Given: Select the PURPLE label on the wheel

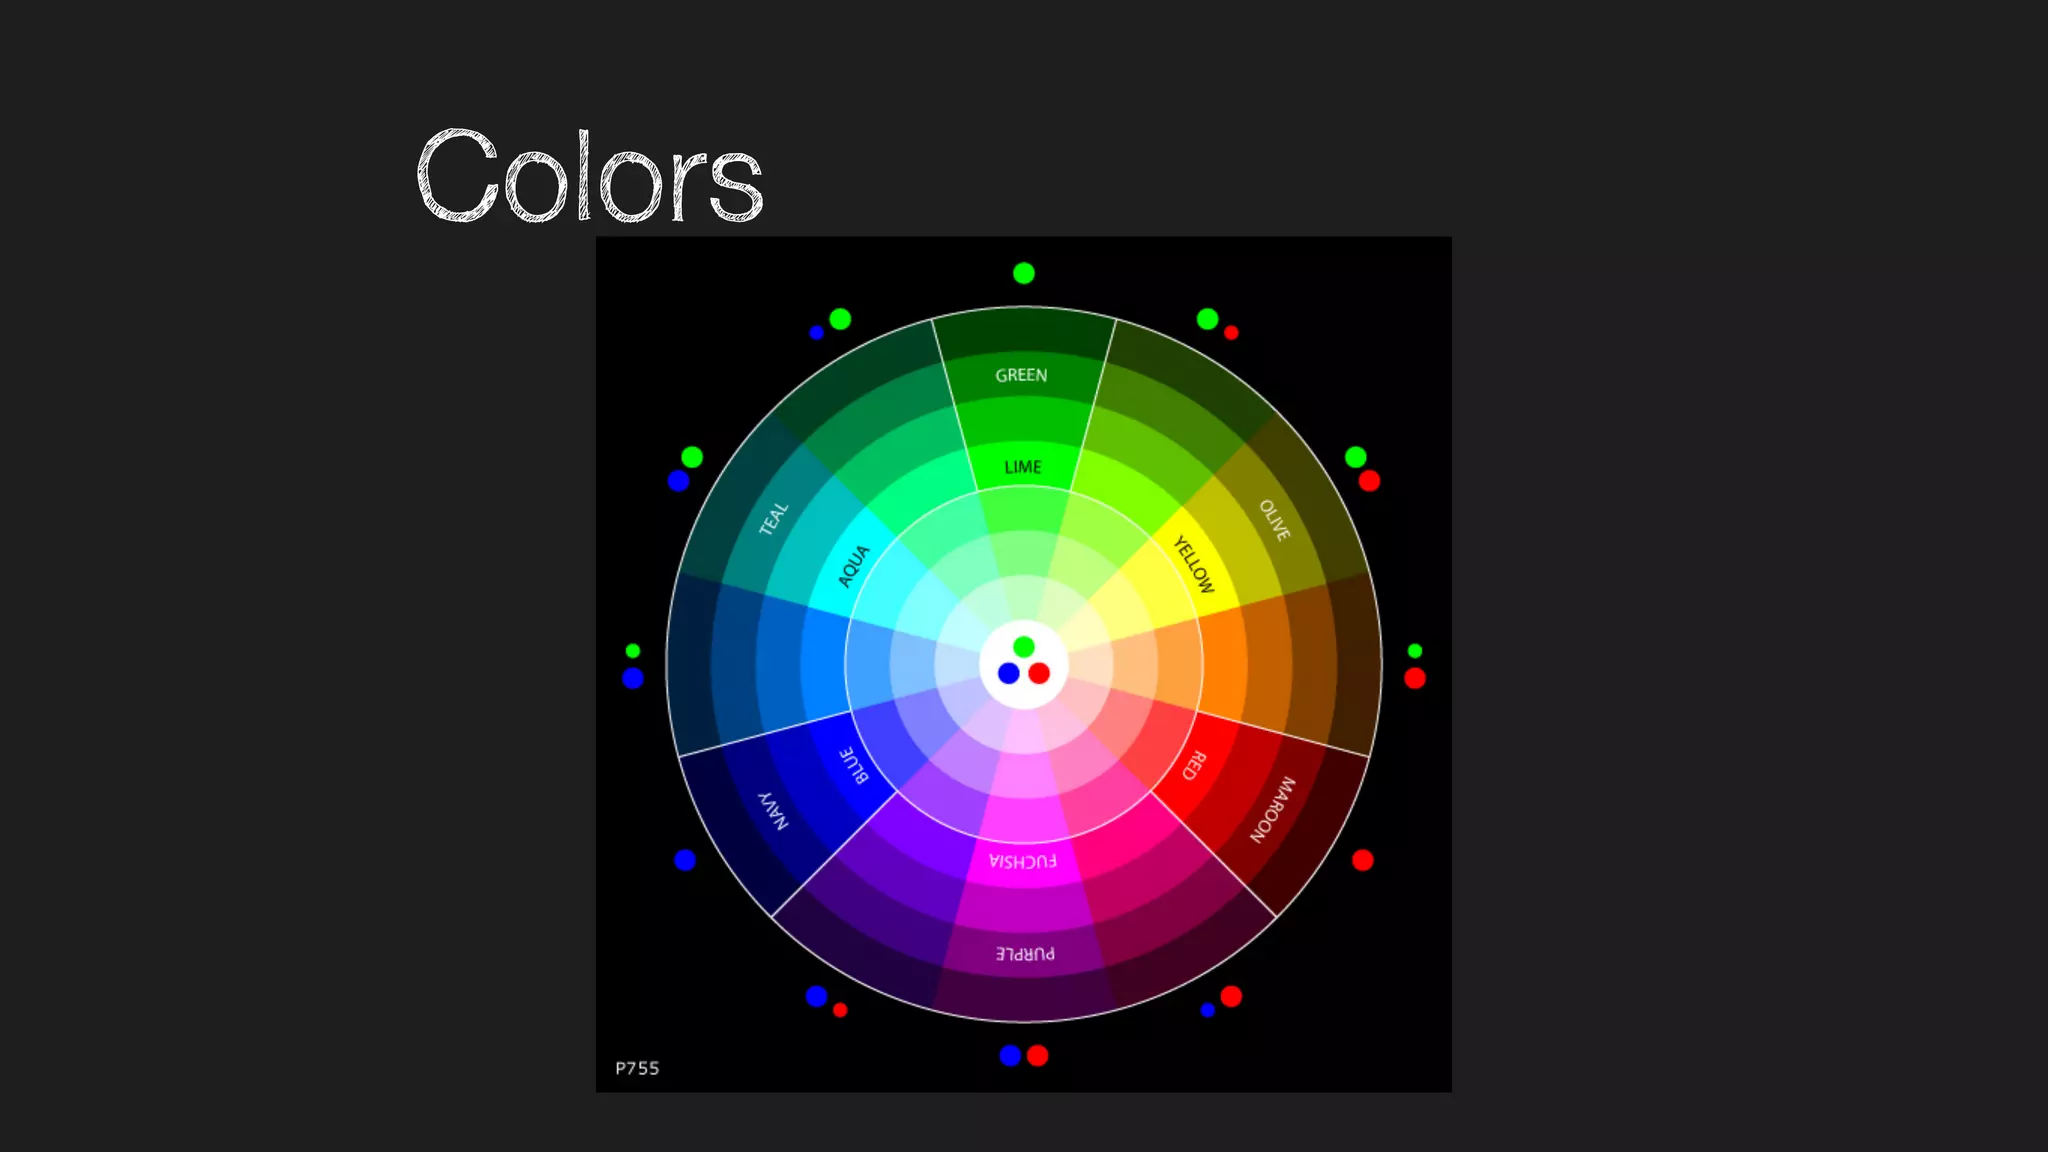Looking at the screenshot, I should 1025,953.
